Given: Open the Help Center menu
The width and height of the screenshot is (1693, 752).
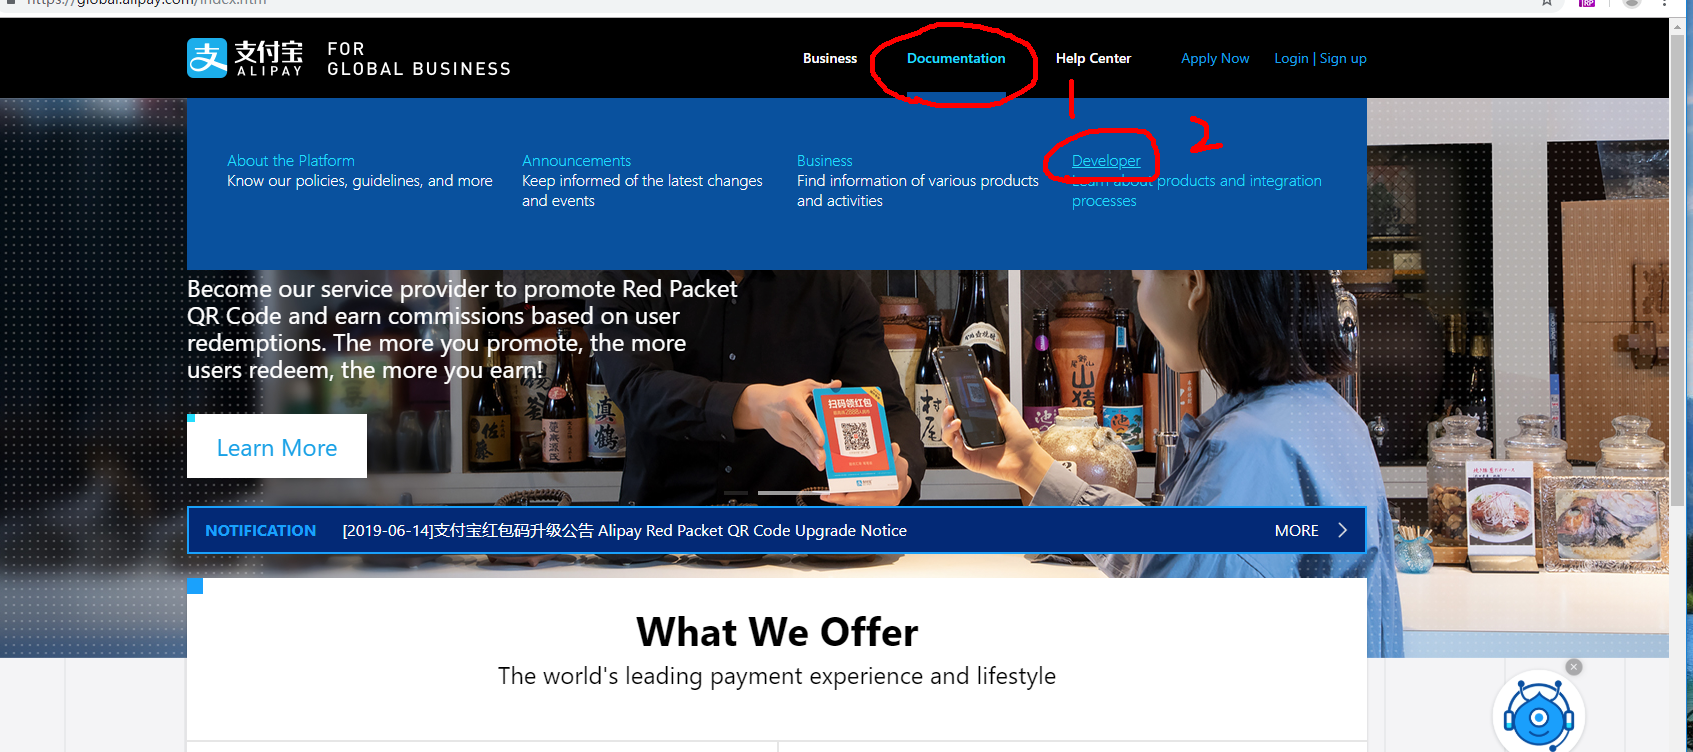Looking at the screenshot, I should (x=1093, y=58).
